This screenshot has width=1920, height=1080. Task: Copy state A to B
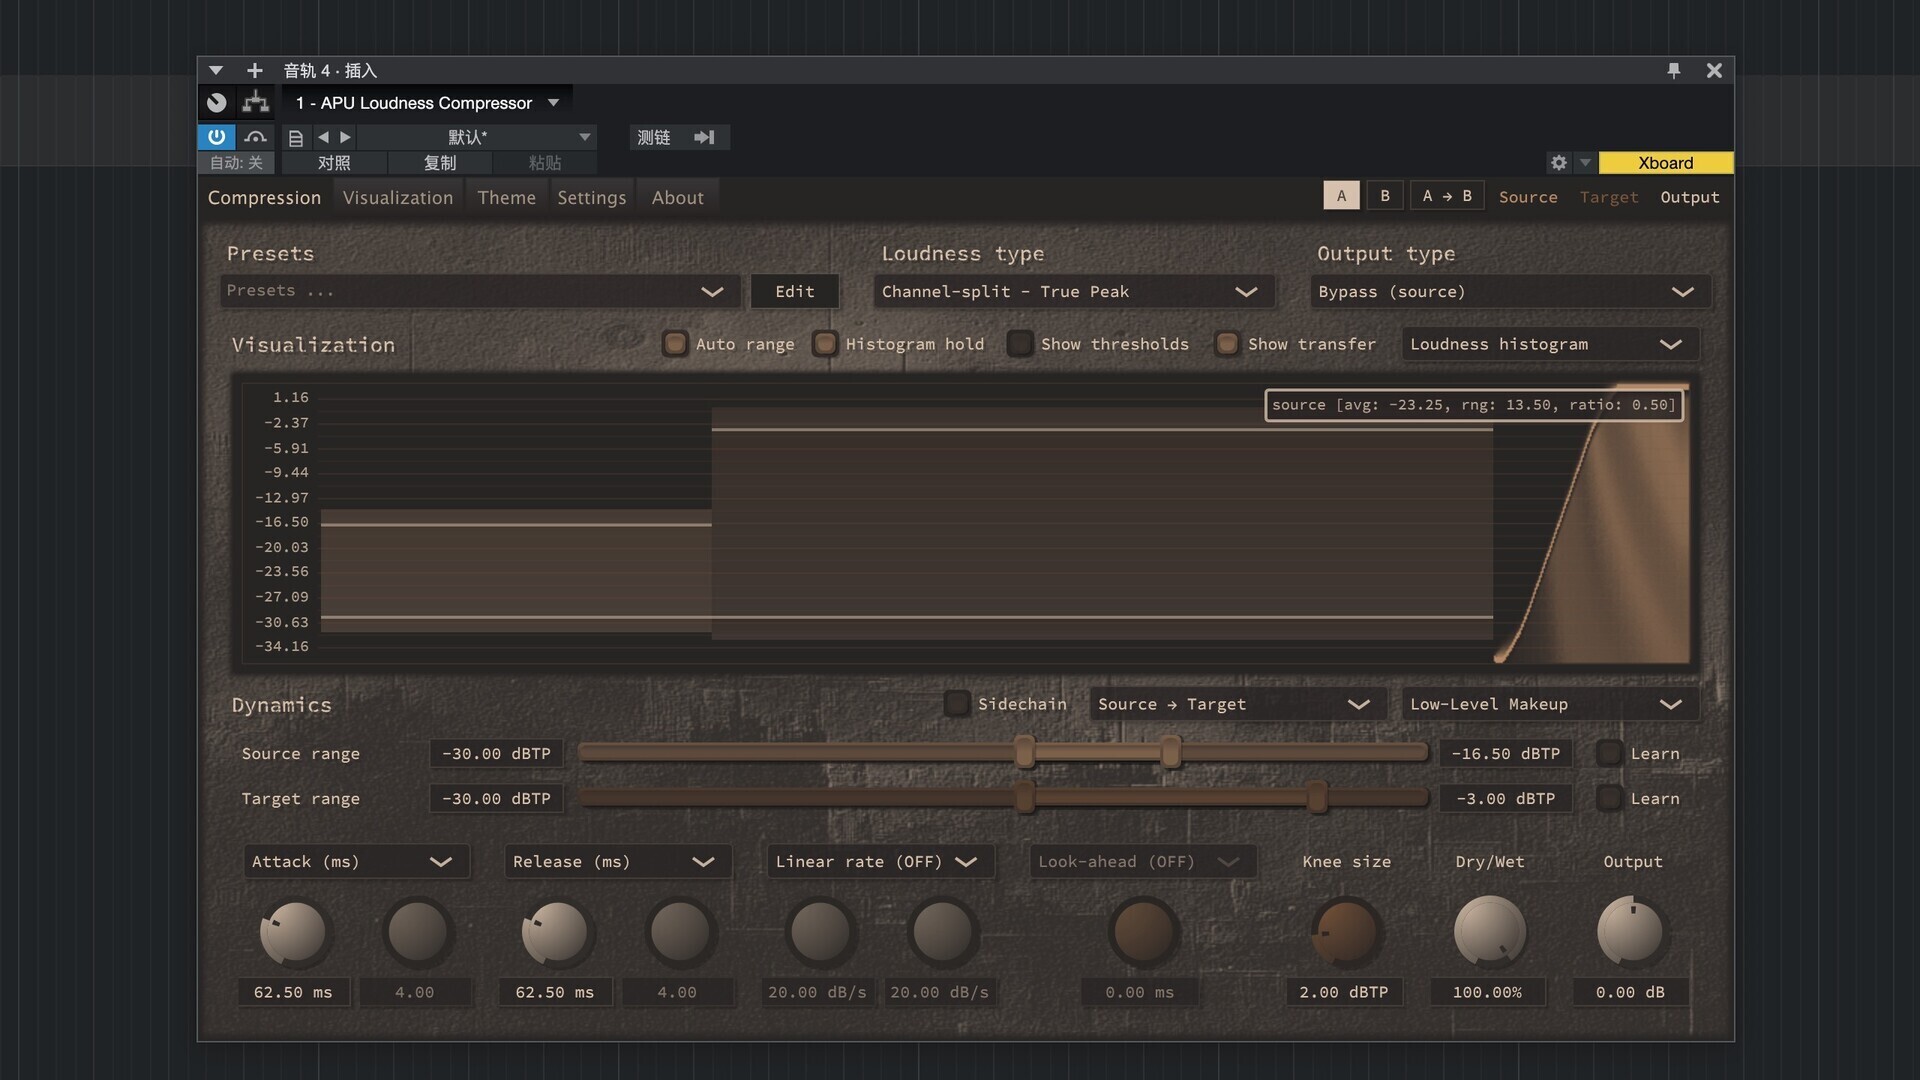pos(1447,196)
